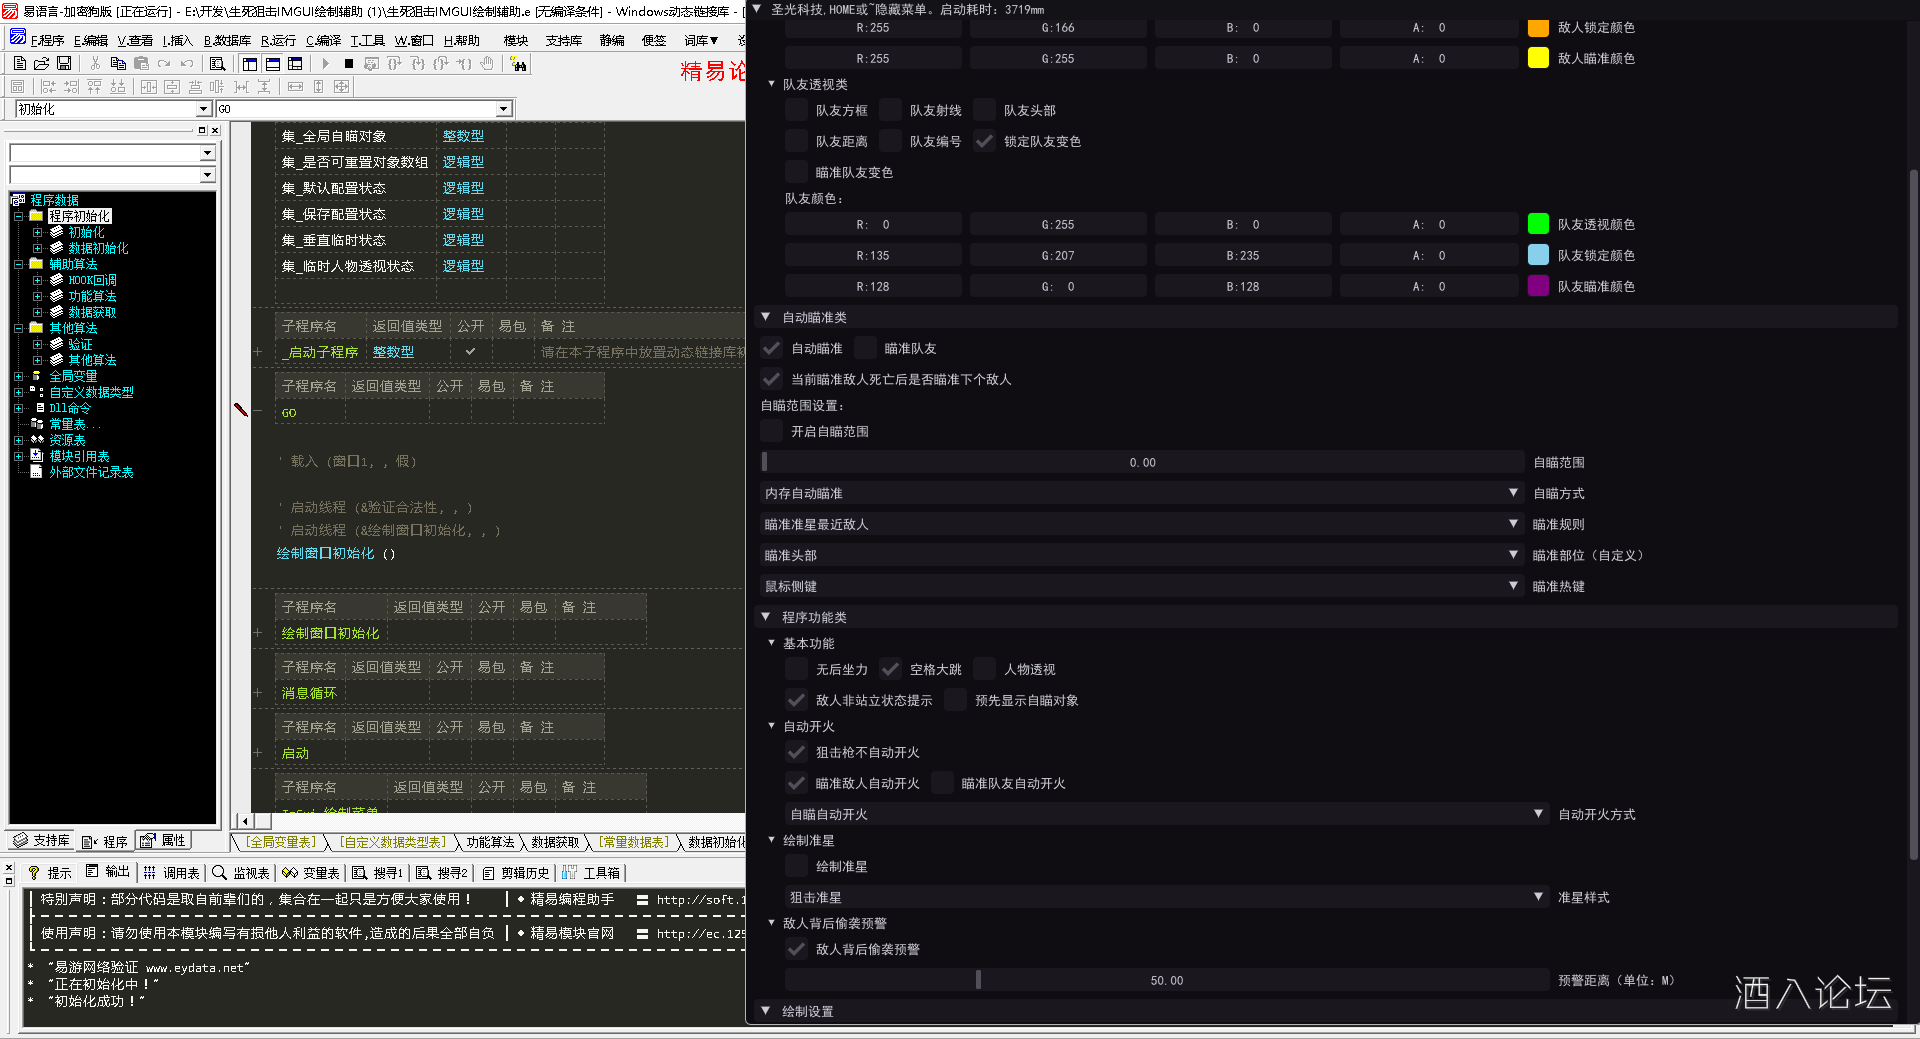Uncheck 锁定队友变色 checkbox
The image size is (1920, 1039).
coord(984,141)
